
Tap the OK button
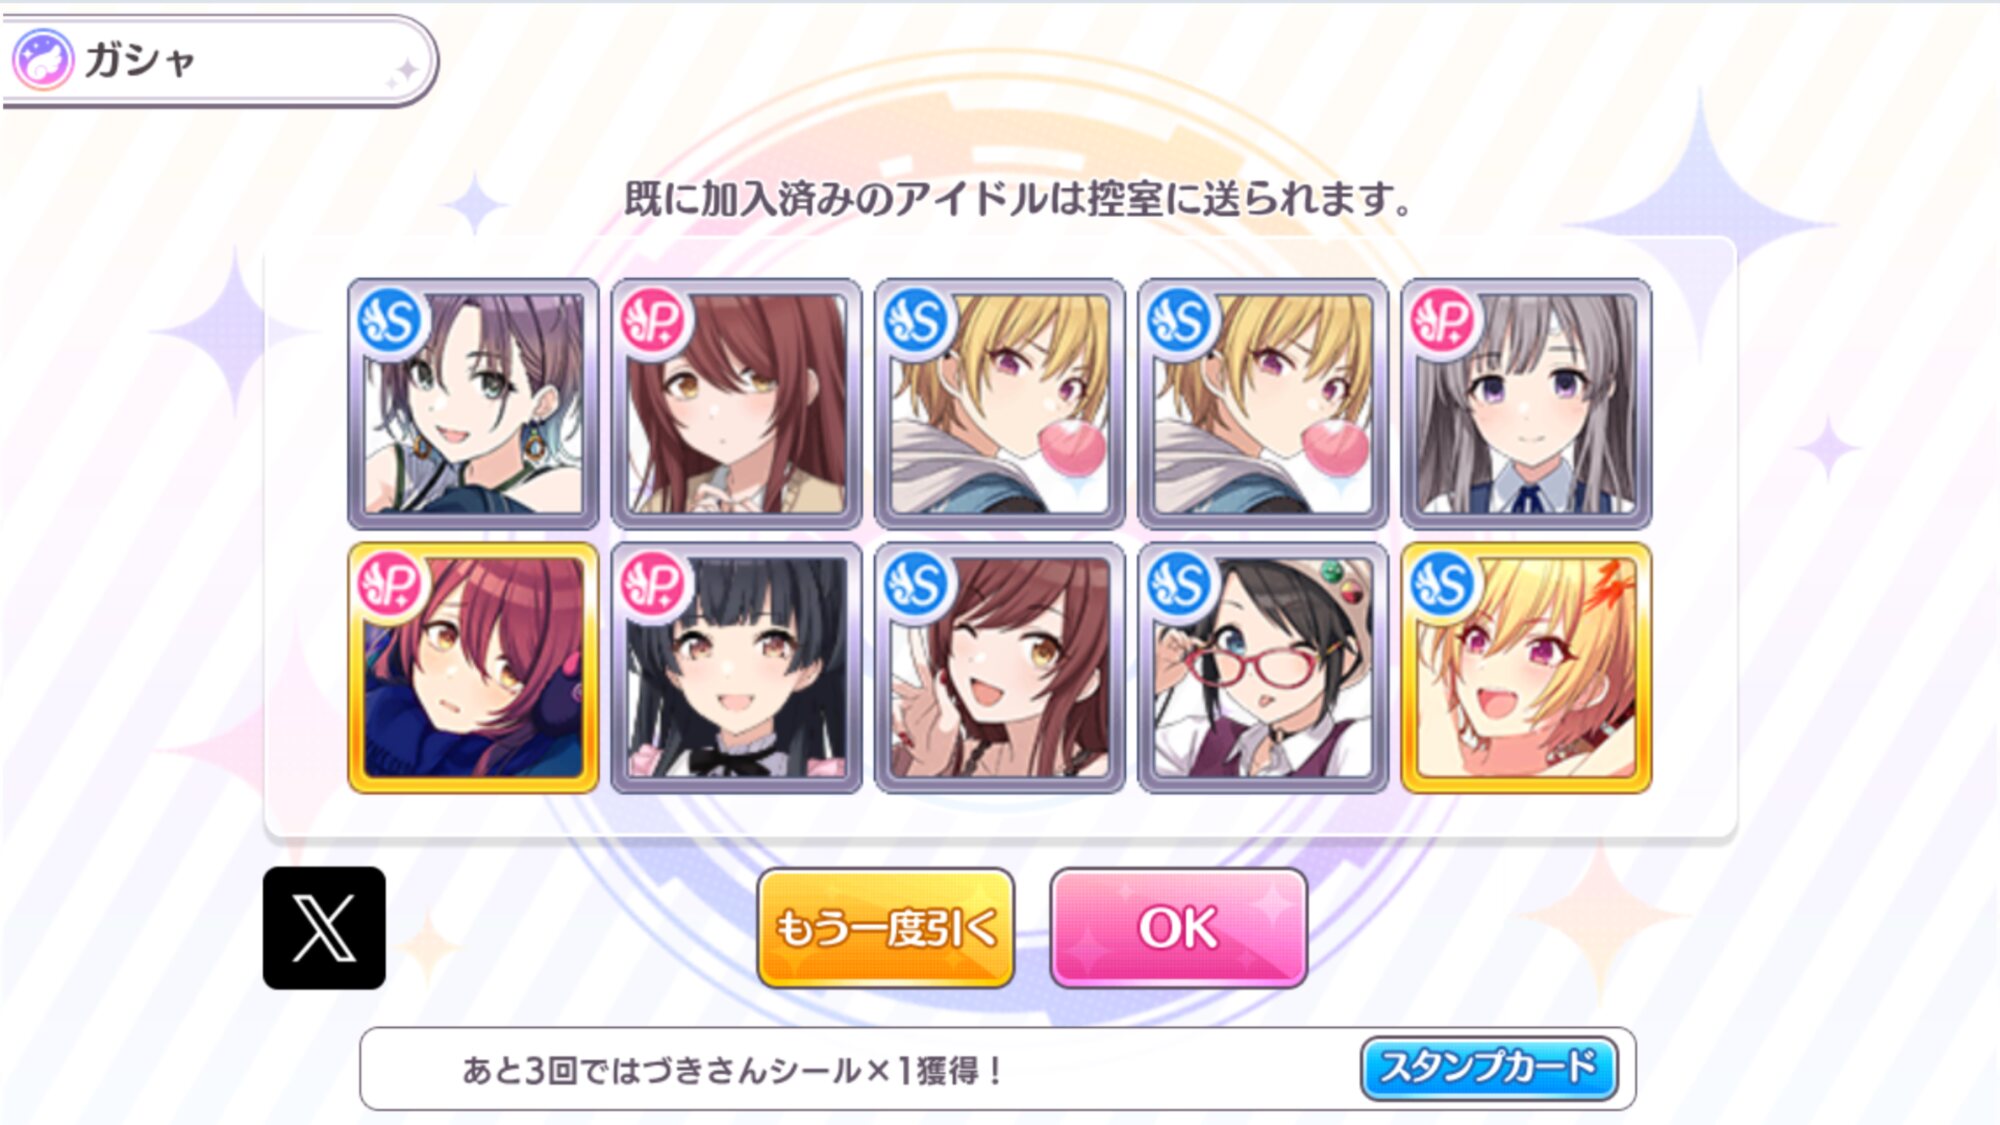coord(1179,928)
